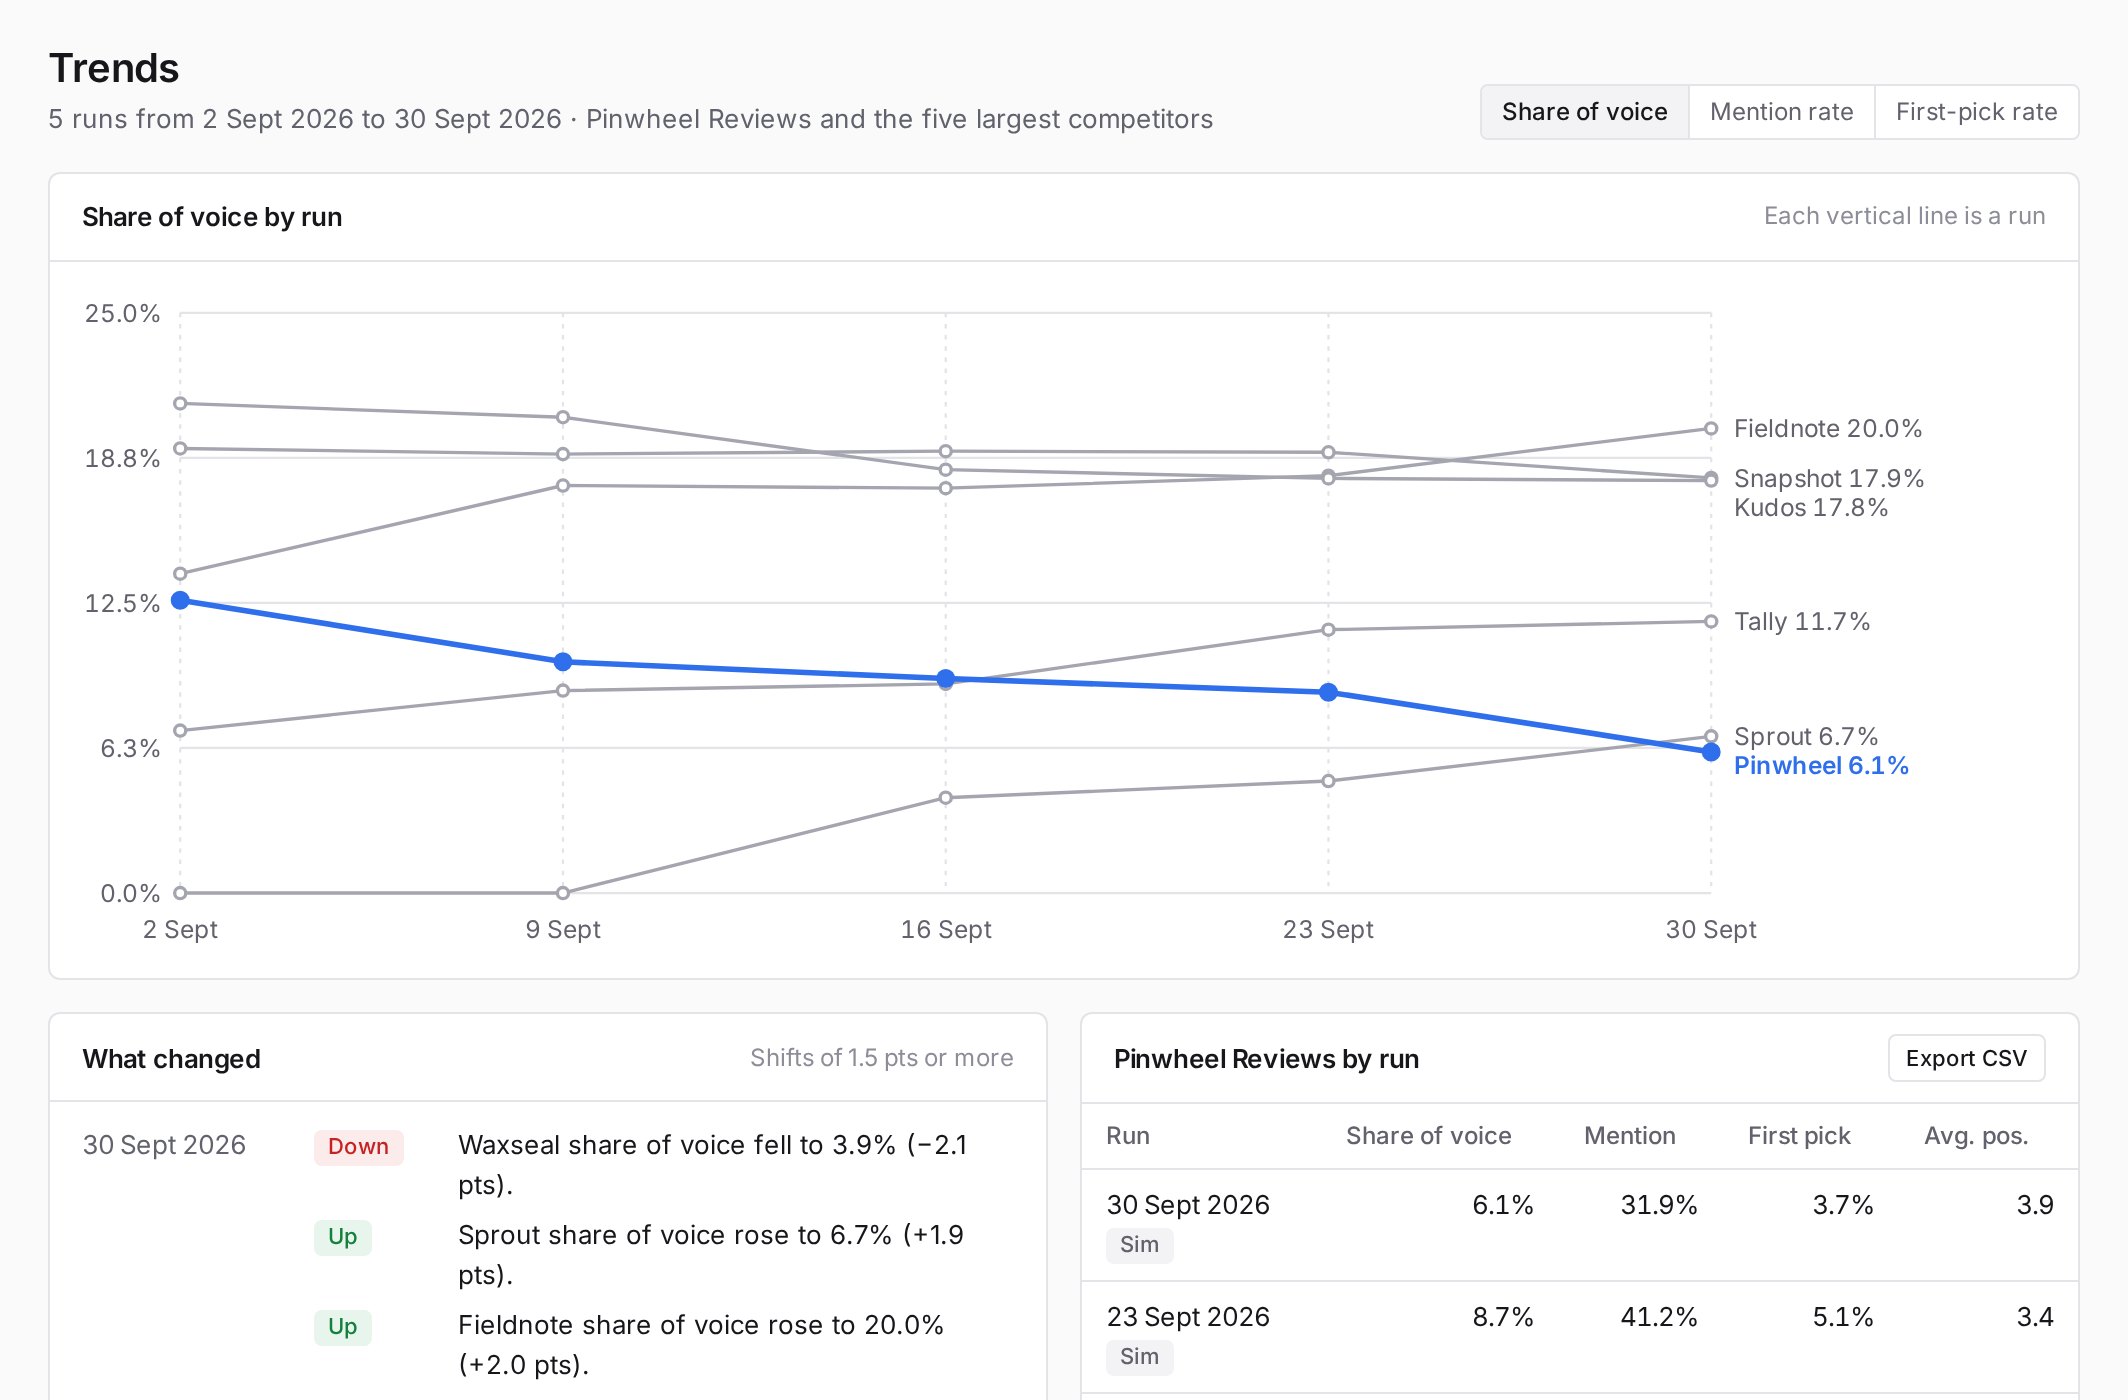Click the Kudos 17.8% series label
Screen dimensions: 2128x1400
(x=1810, y=508)
